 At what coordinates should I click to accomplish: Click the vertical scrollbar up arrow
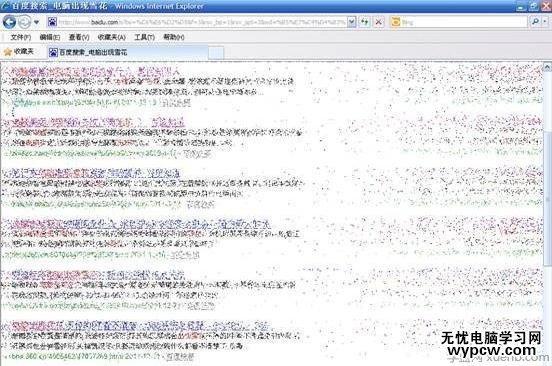click(547, 67)
